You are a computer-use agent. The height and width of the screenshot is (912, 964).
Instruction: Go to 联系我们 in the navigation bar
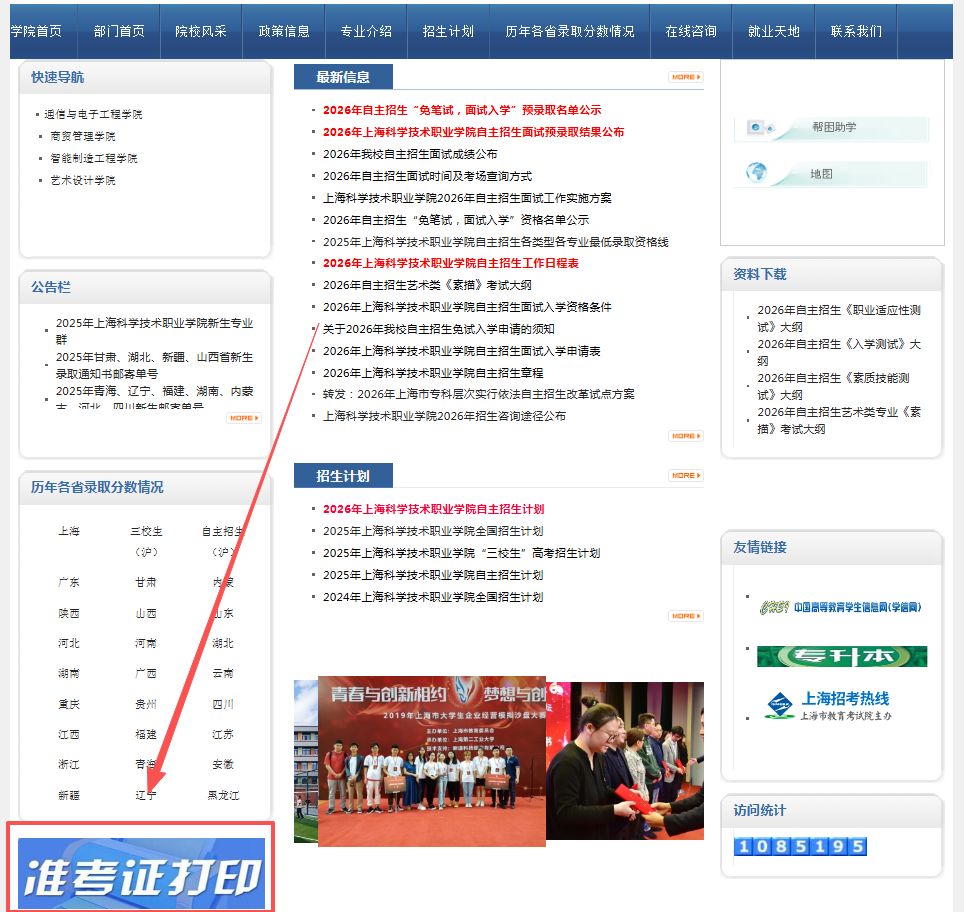pyautogui.click(x=856, y=31)
